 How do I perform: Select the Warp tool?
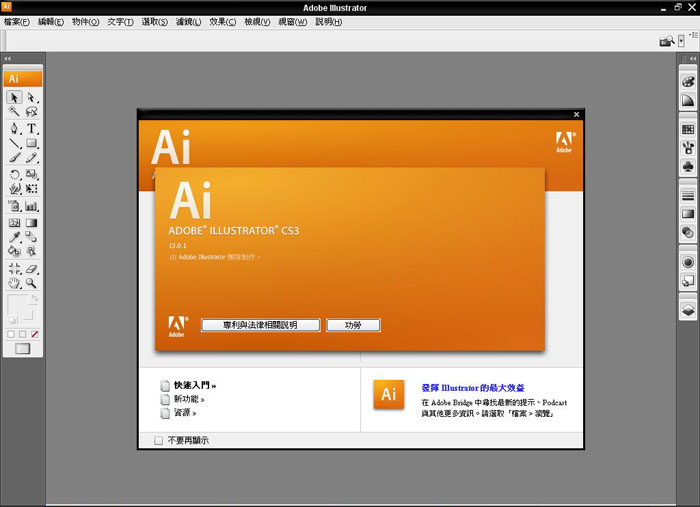[14, 189]
